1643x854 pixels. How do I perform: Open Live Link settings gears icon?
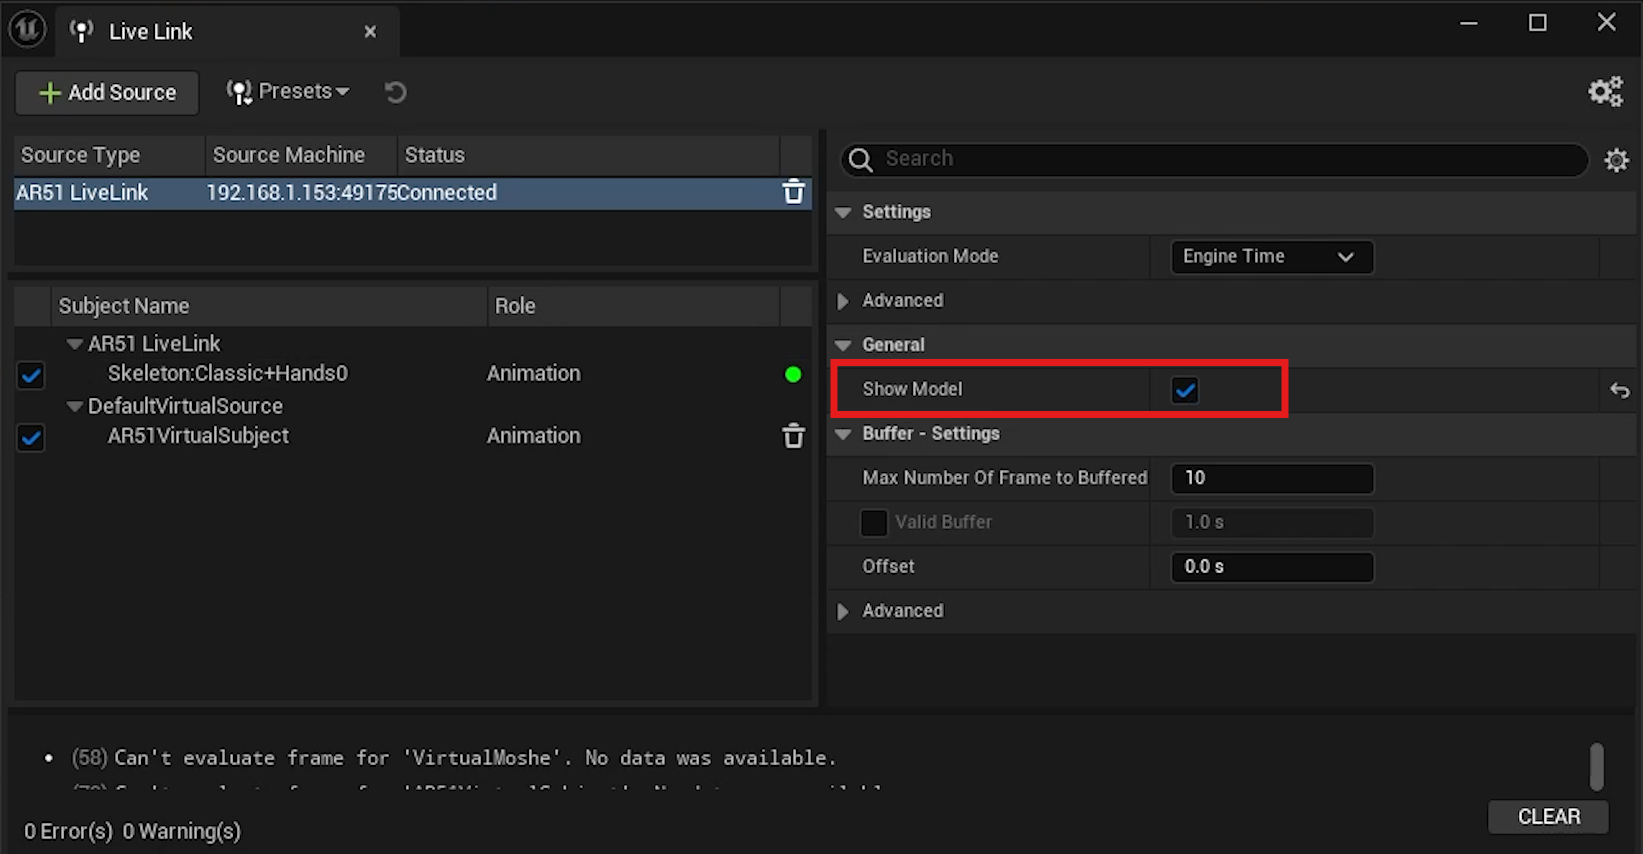(x=1606, y=92)
